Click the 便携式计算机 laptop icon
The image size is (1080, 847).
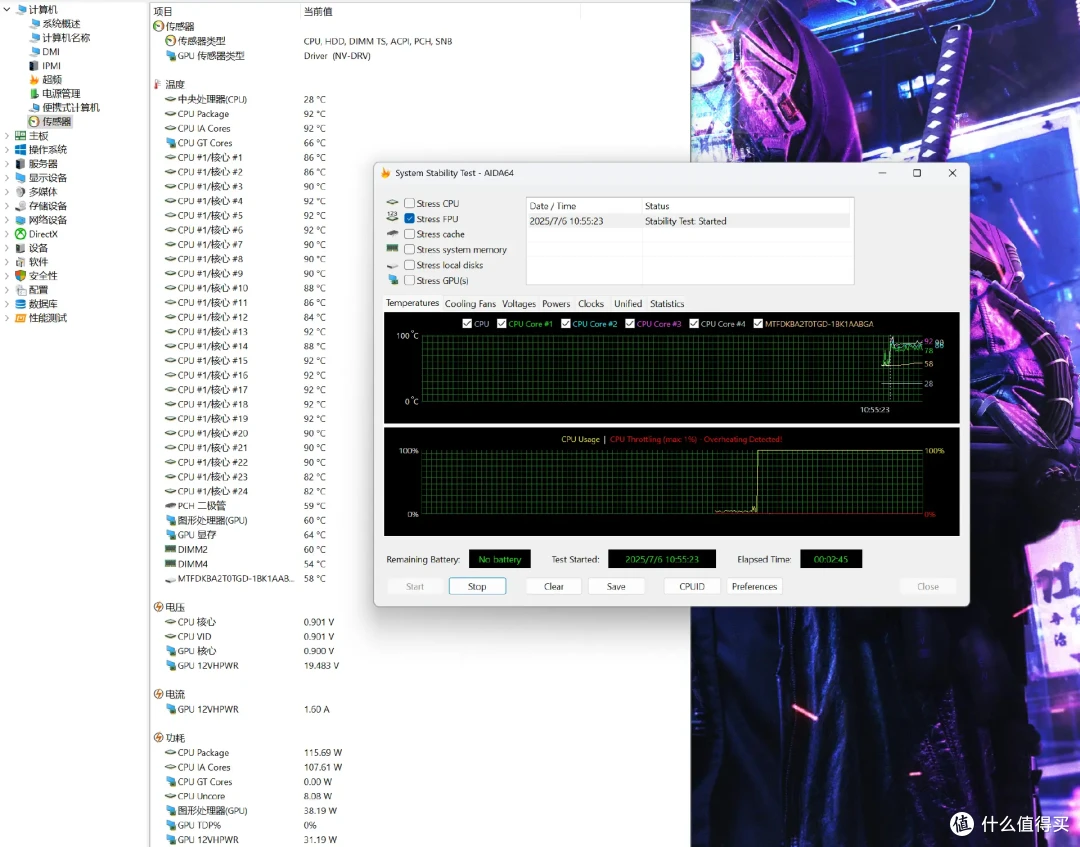point(34,107)
